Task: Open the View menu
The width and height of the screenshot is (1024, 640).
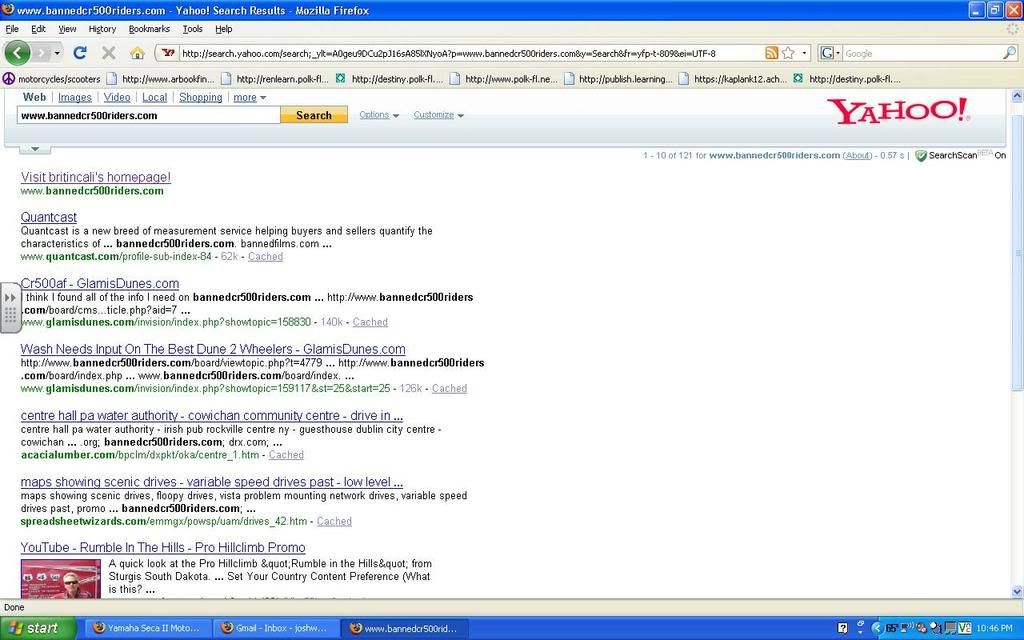Action: click(x=67, y=29)
